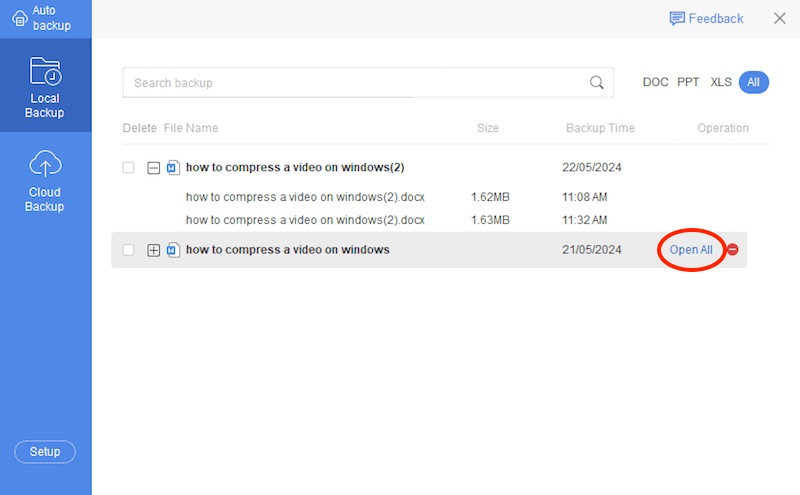Screen dimensions: 800x495
Task: Expand the 21/05/2024 backup group
Action: pyautogui.click(x=153, y=250)
